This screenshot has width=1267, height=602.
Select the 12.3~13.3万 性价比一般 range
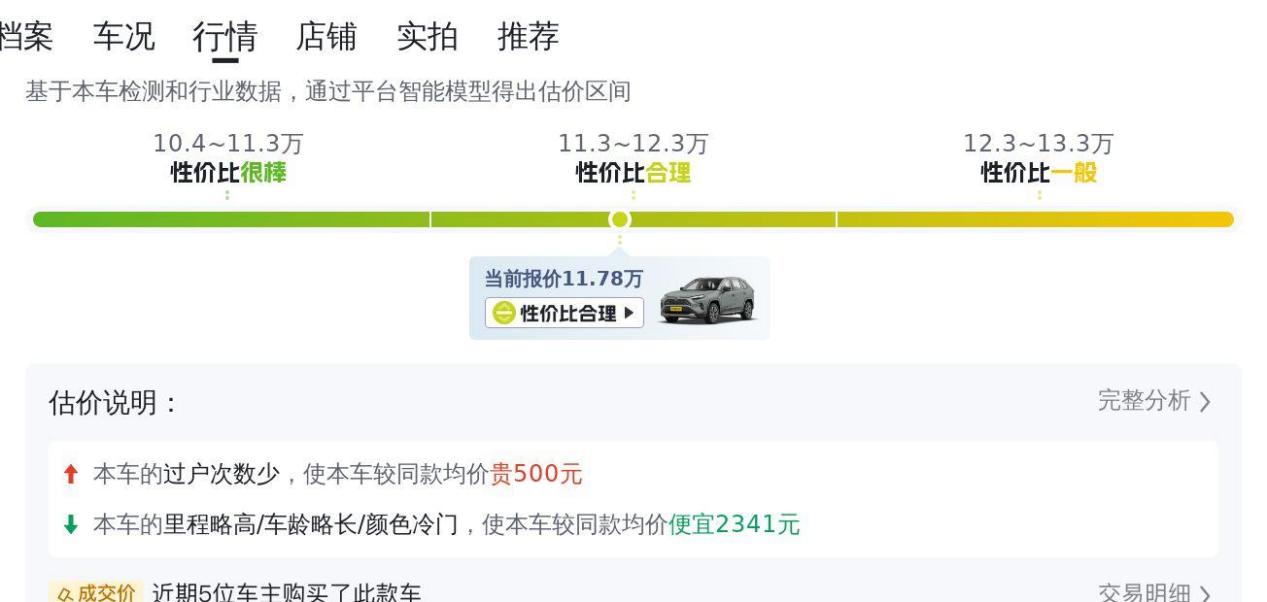pos(1038,159)
